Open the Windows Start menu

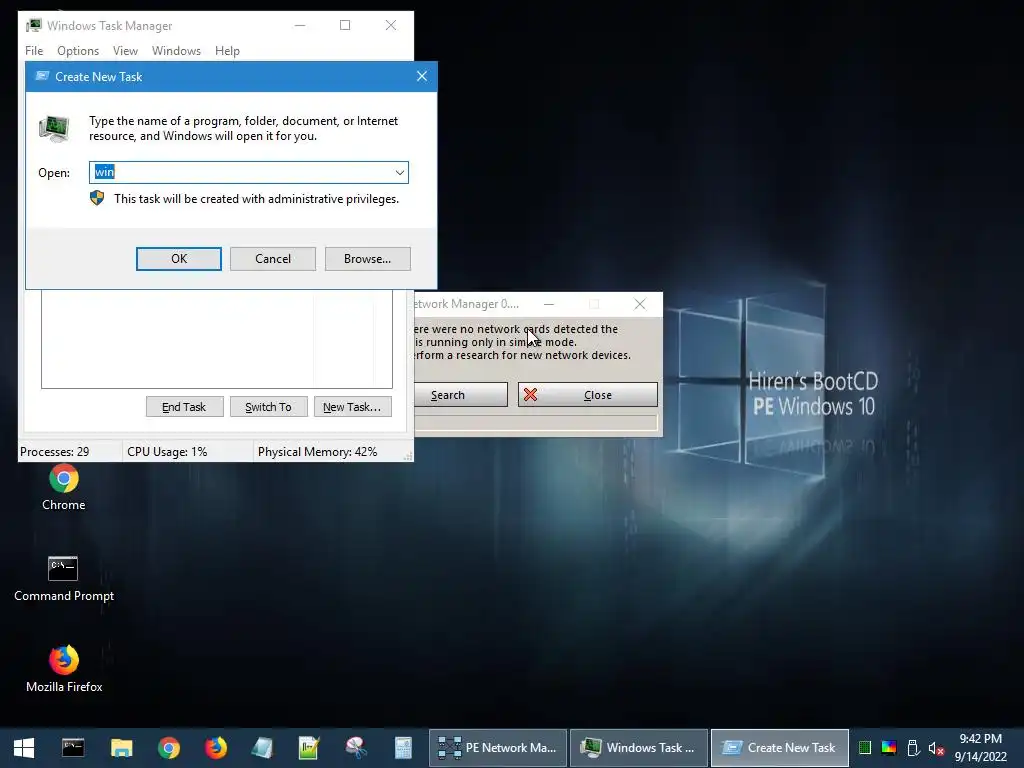pos(24,748)
